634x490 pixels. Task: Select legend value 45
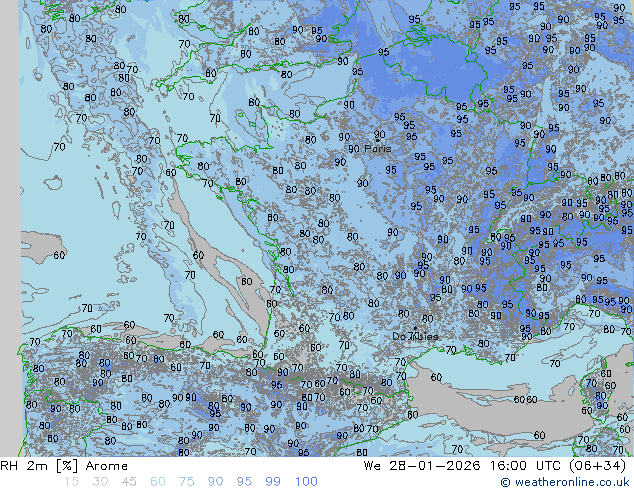pos(129,482)
